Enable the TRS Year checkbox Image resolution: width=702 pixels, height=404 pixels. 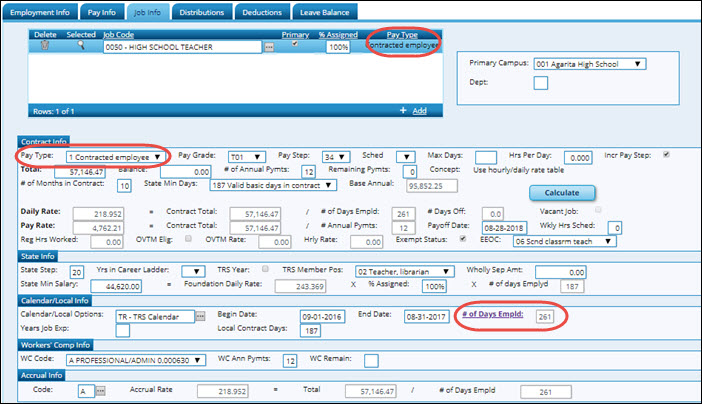click(263, 270)
